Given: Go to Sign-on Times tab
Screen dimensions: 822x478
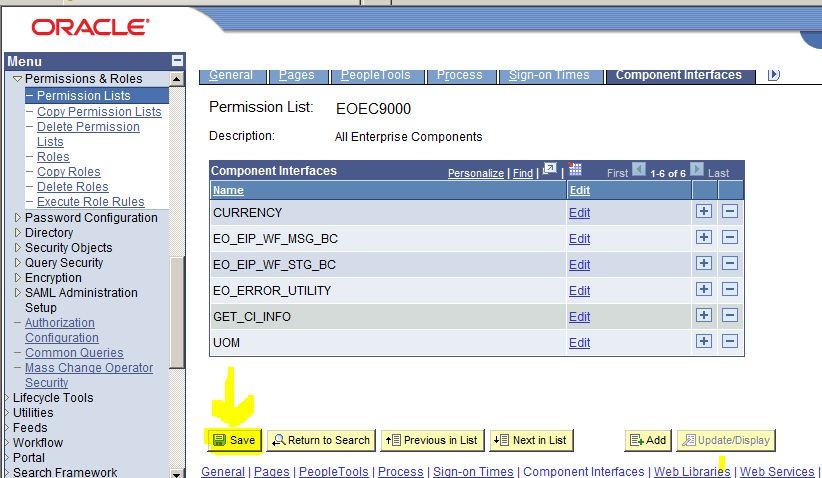Looking at the screenshot, I should (x=550, y=75).
